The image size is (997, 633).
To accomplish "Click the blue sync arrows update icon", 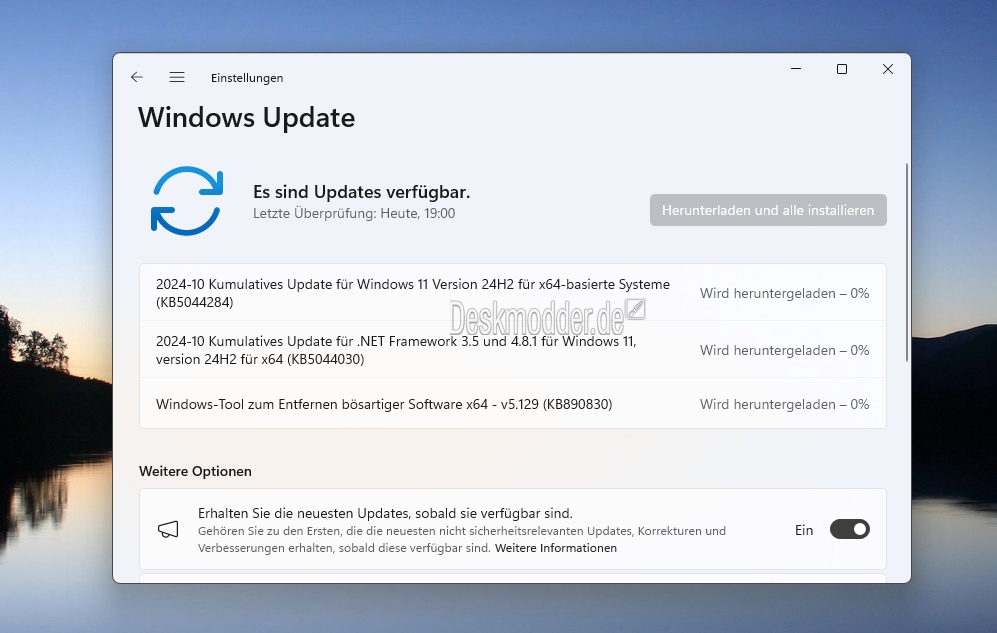I will click(x=187, y=201).
